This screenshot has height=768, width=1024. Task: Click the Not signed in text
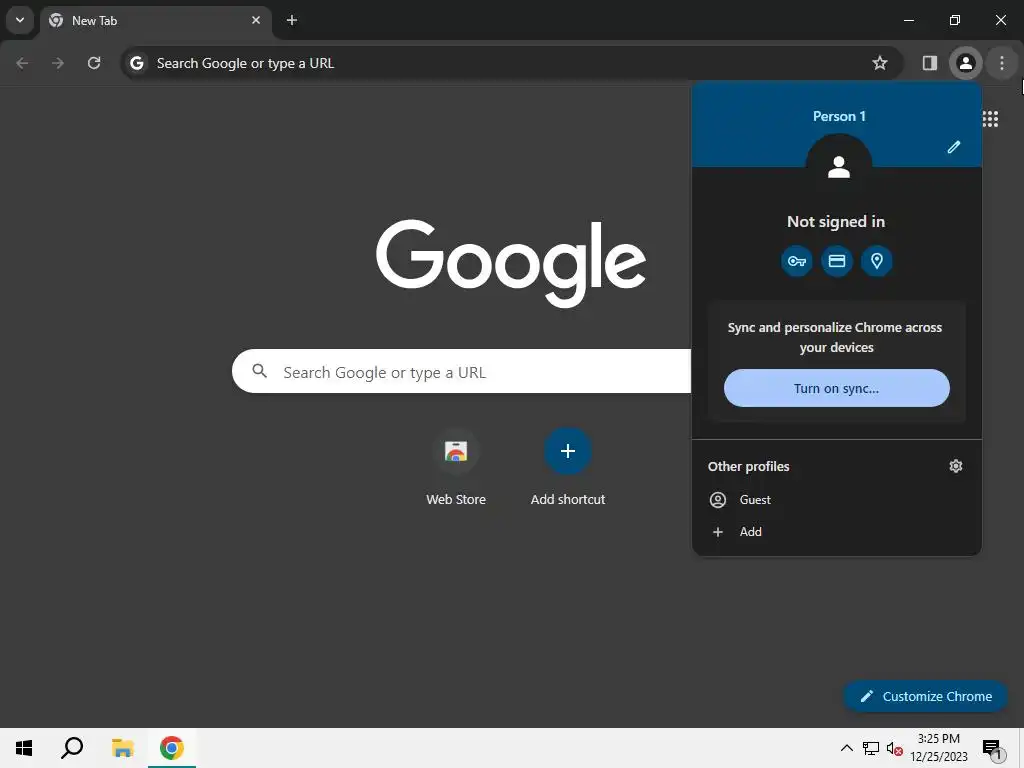(836, 222)
